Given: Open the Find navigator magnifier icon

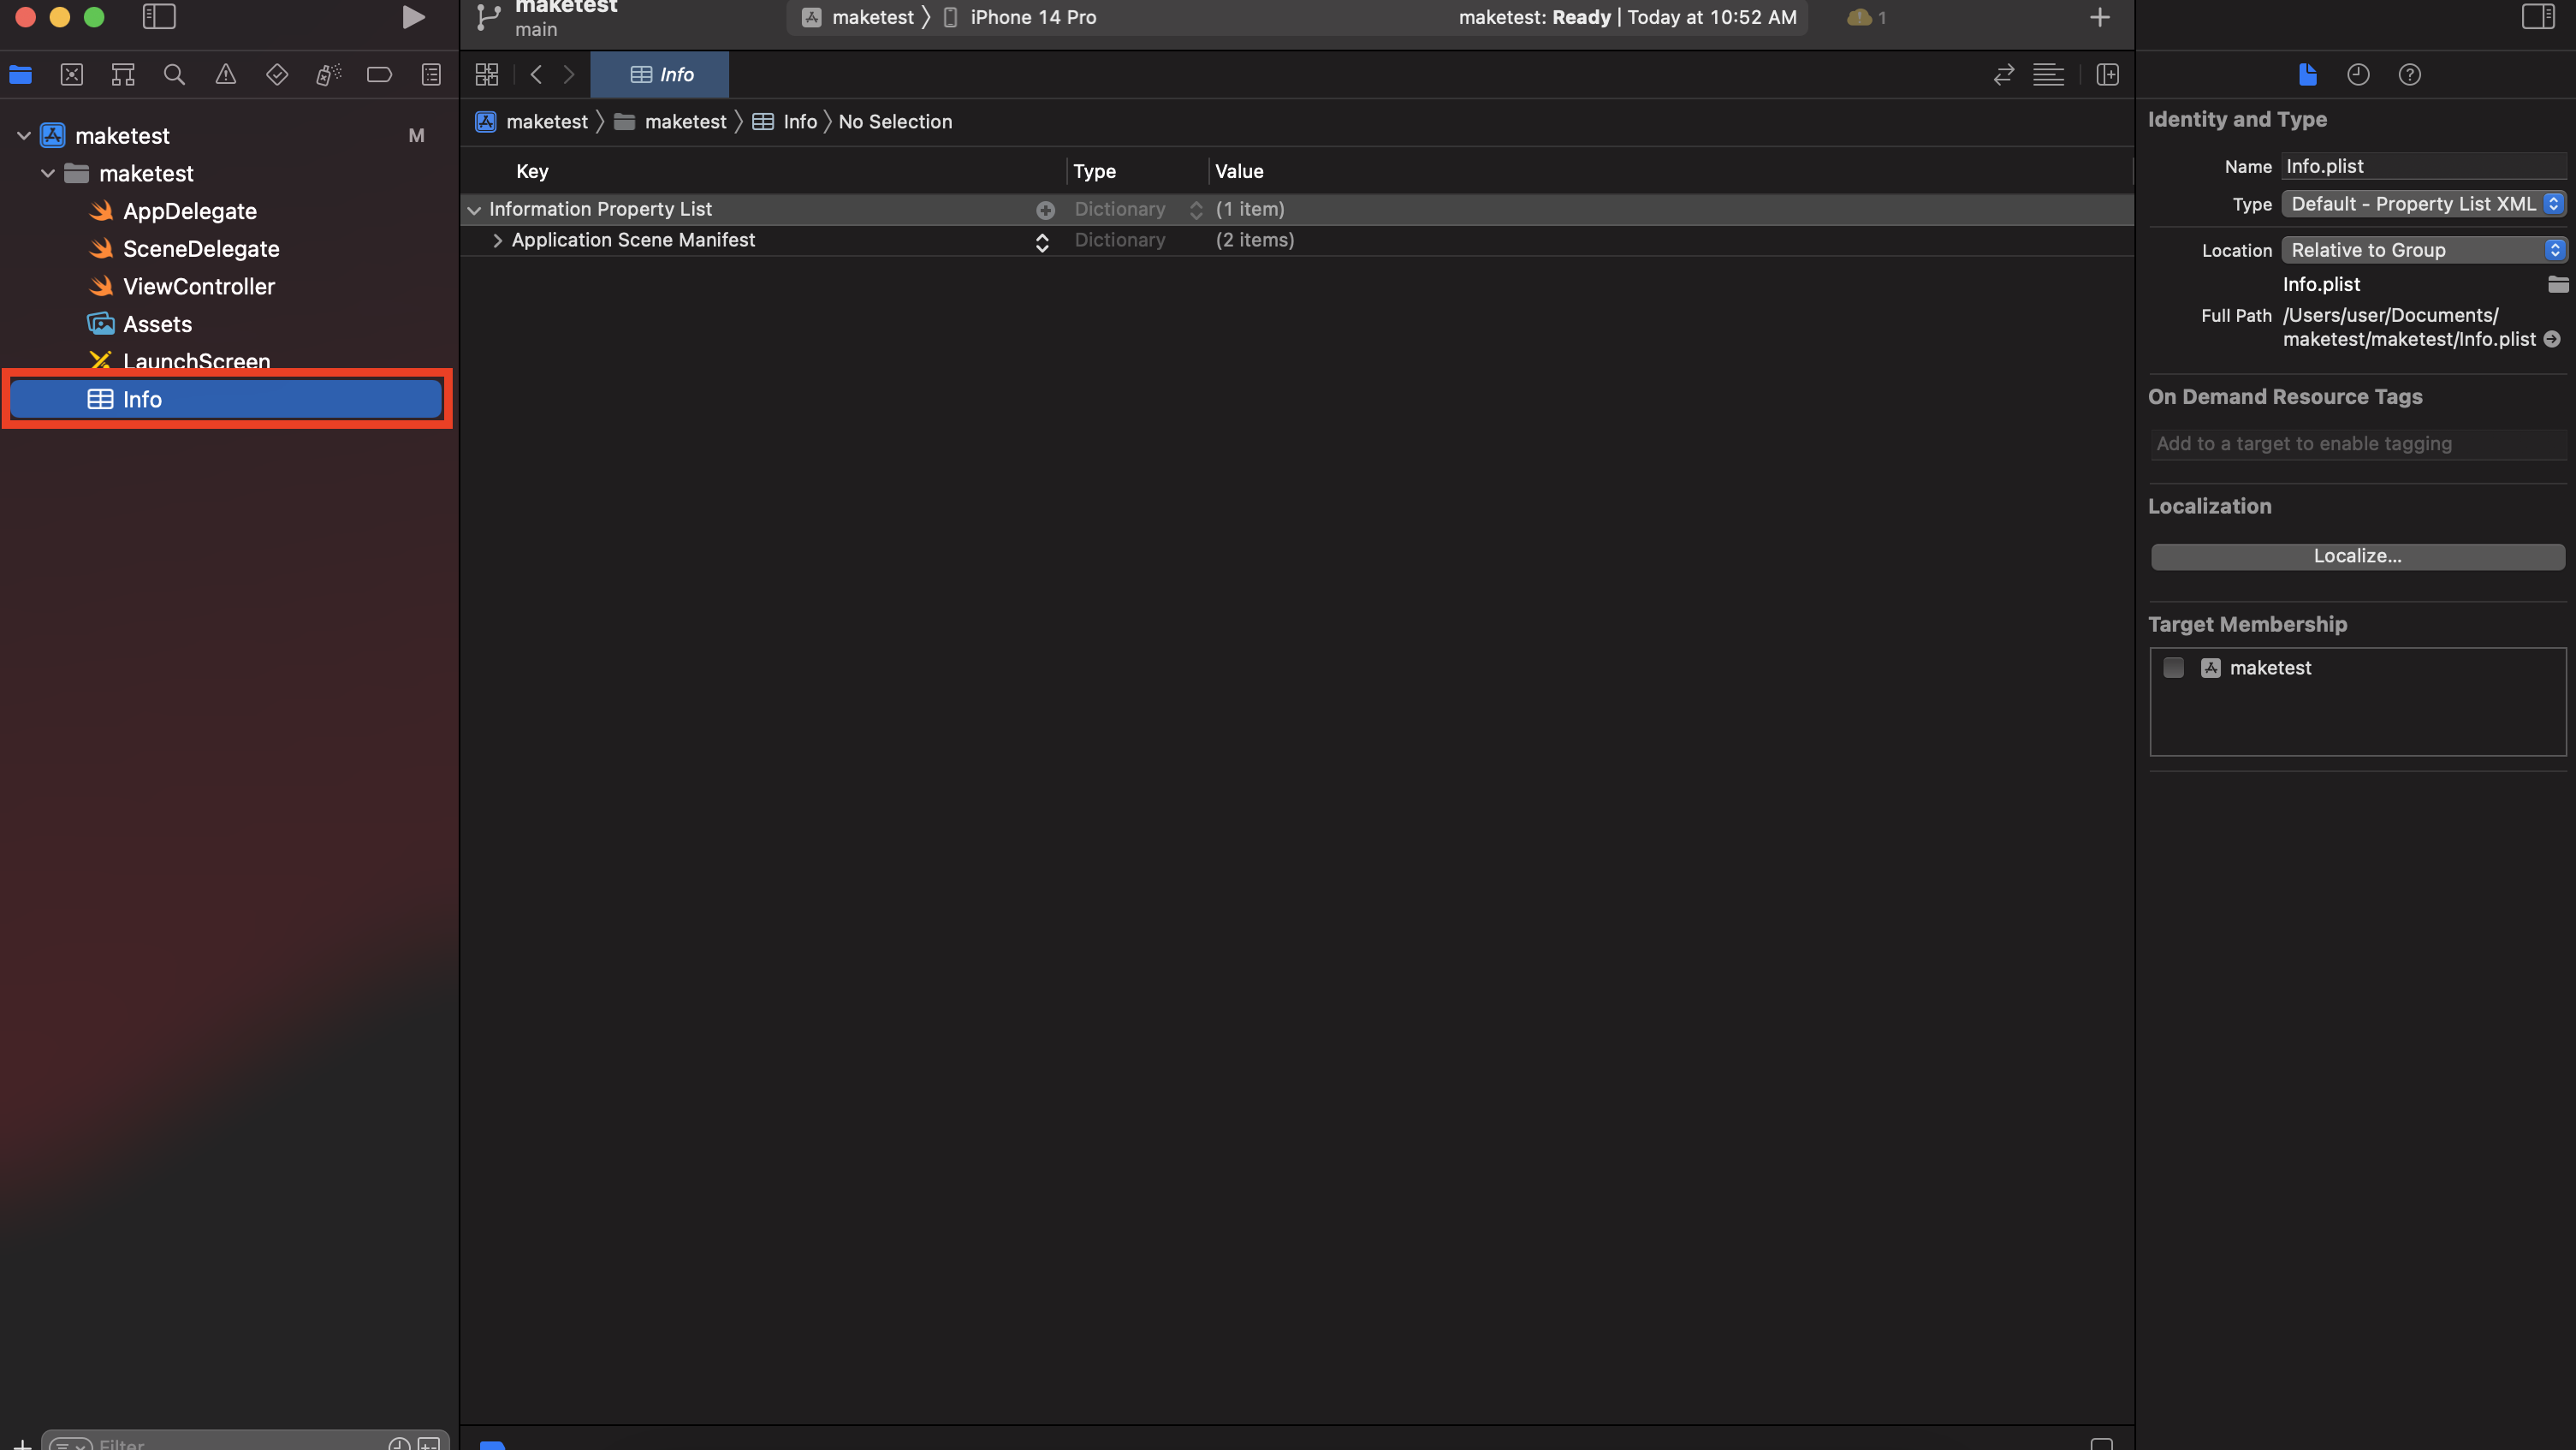Looking at the screenshot, I should pos(174,75).
